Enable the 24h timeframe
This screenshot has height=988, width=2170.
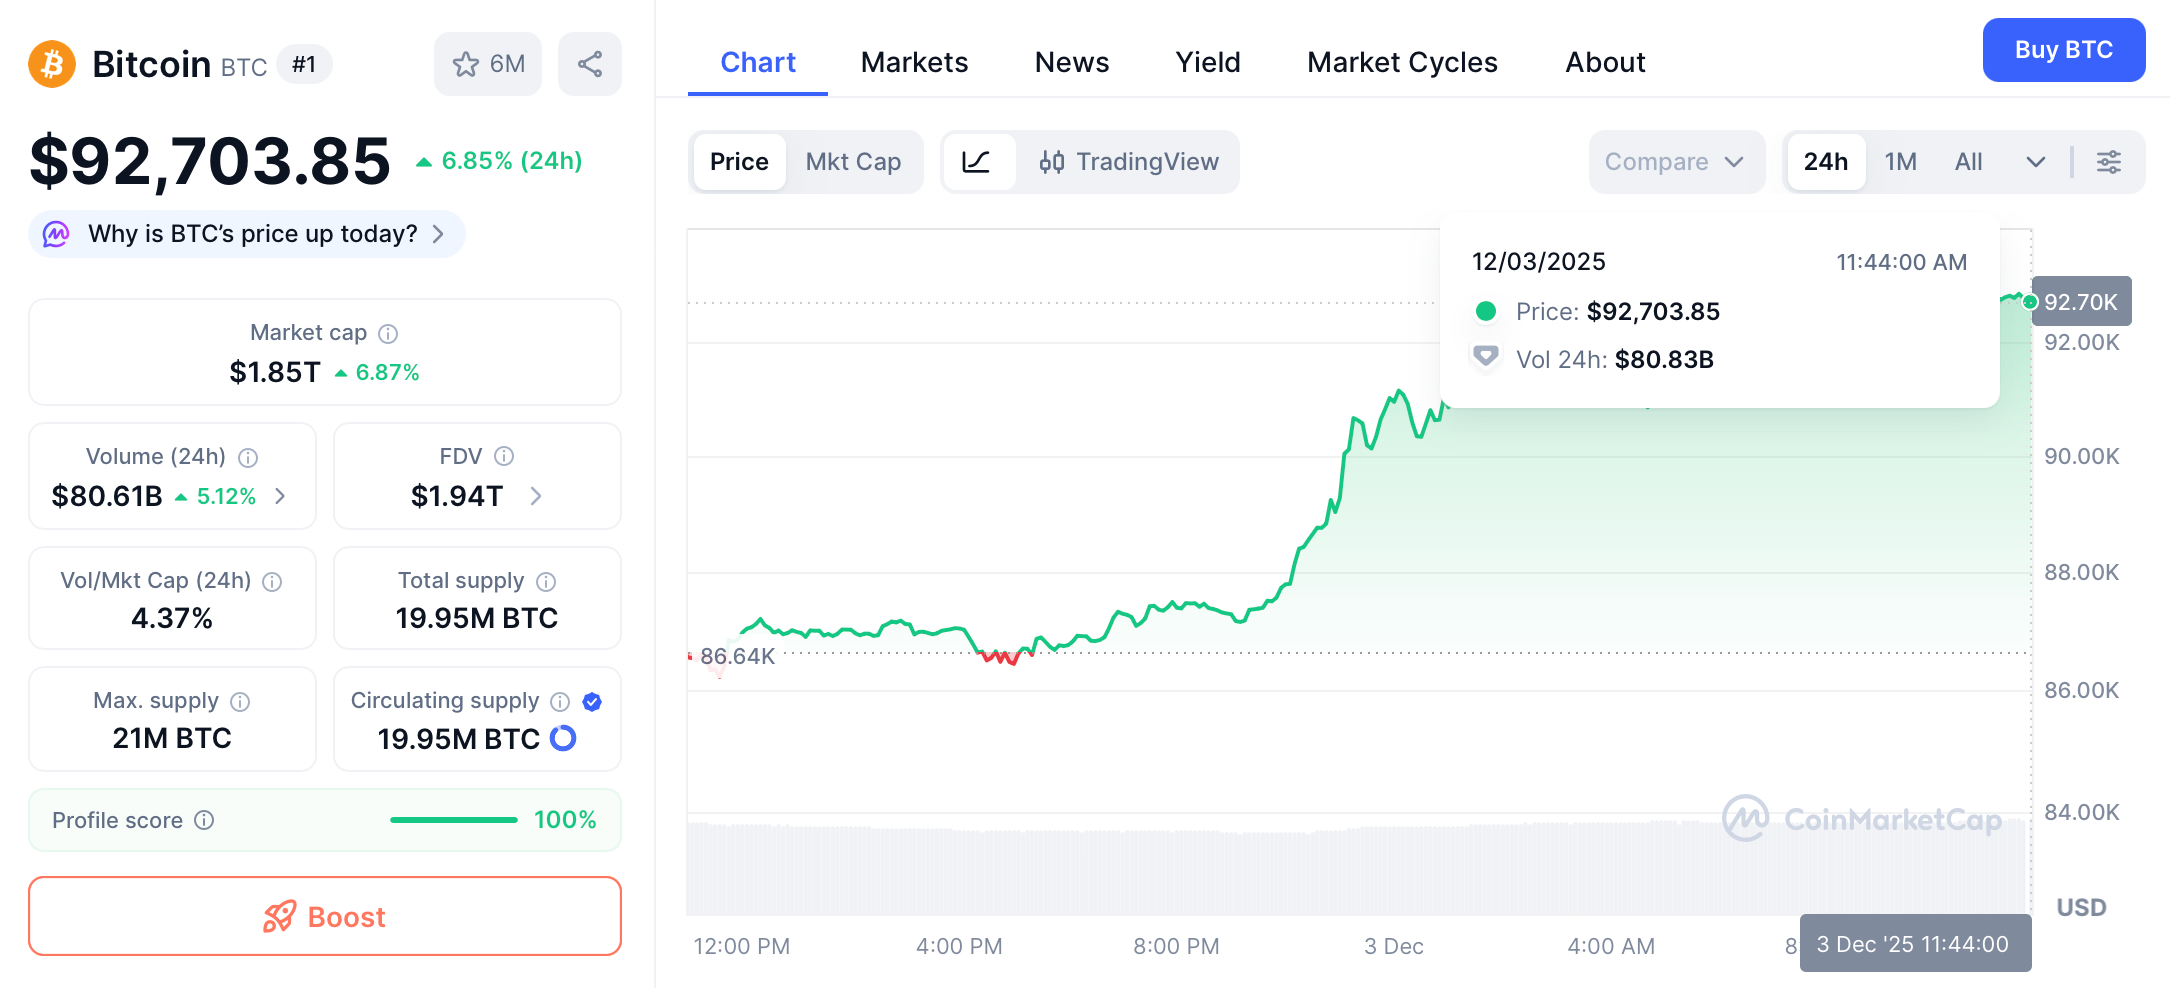[1826, 161]
